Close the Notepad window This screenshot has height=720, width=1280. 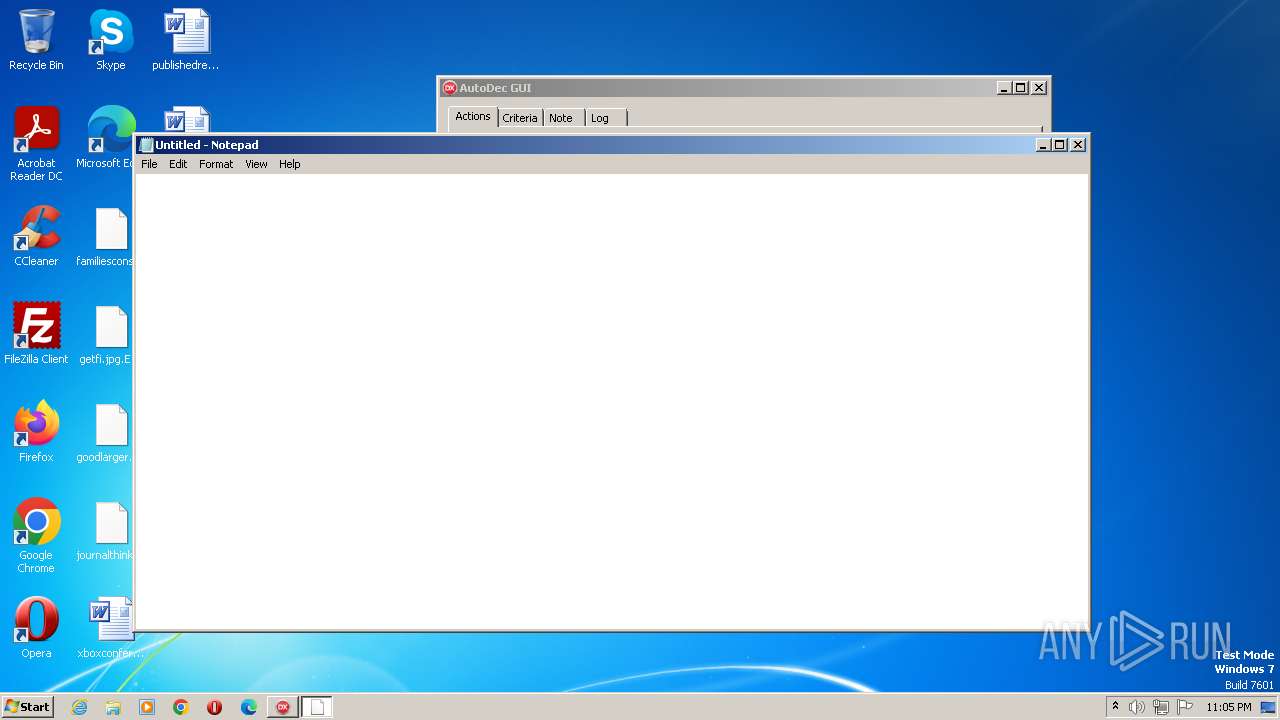click(1078, 145)
